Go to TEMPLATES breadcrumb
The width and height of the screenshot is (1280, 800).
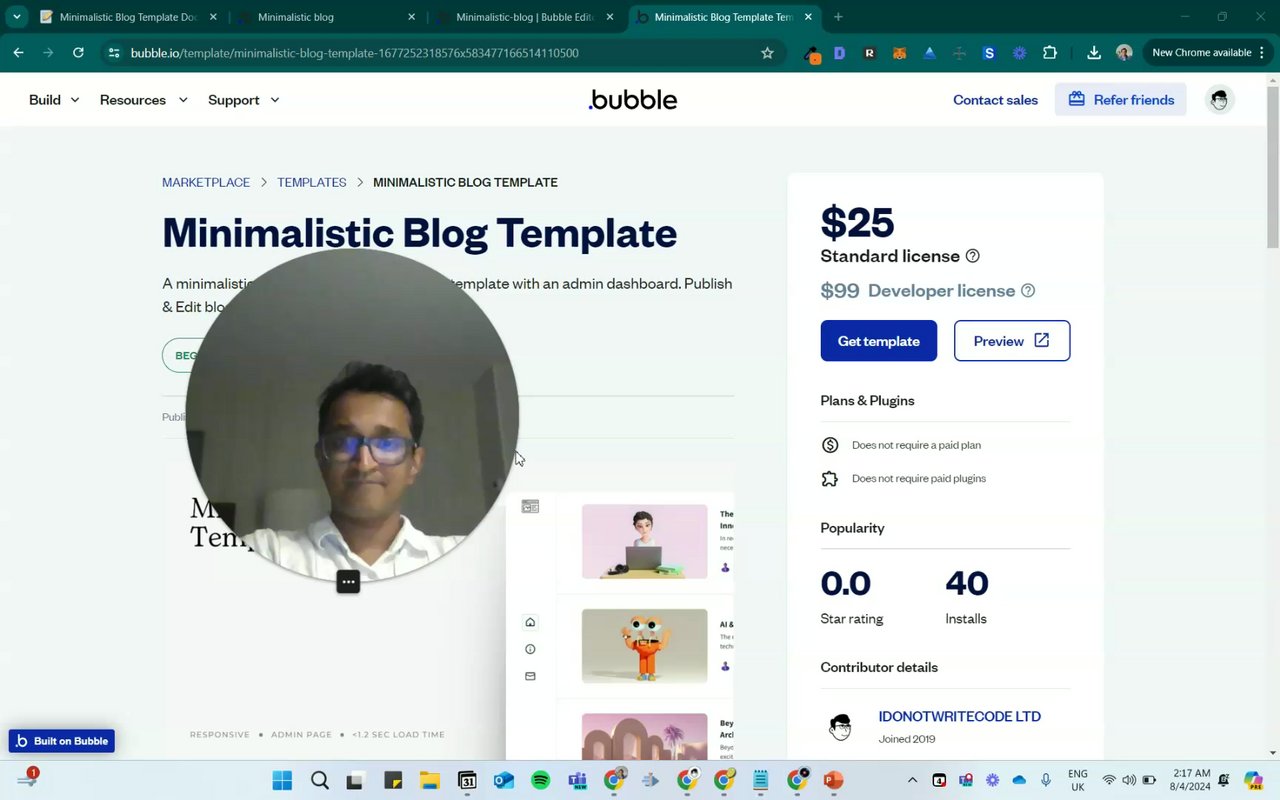tap(312, 182)
